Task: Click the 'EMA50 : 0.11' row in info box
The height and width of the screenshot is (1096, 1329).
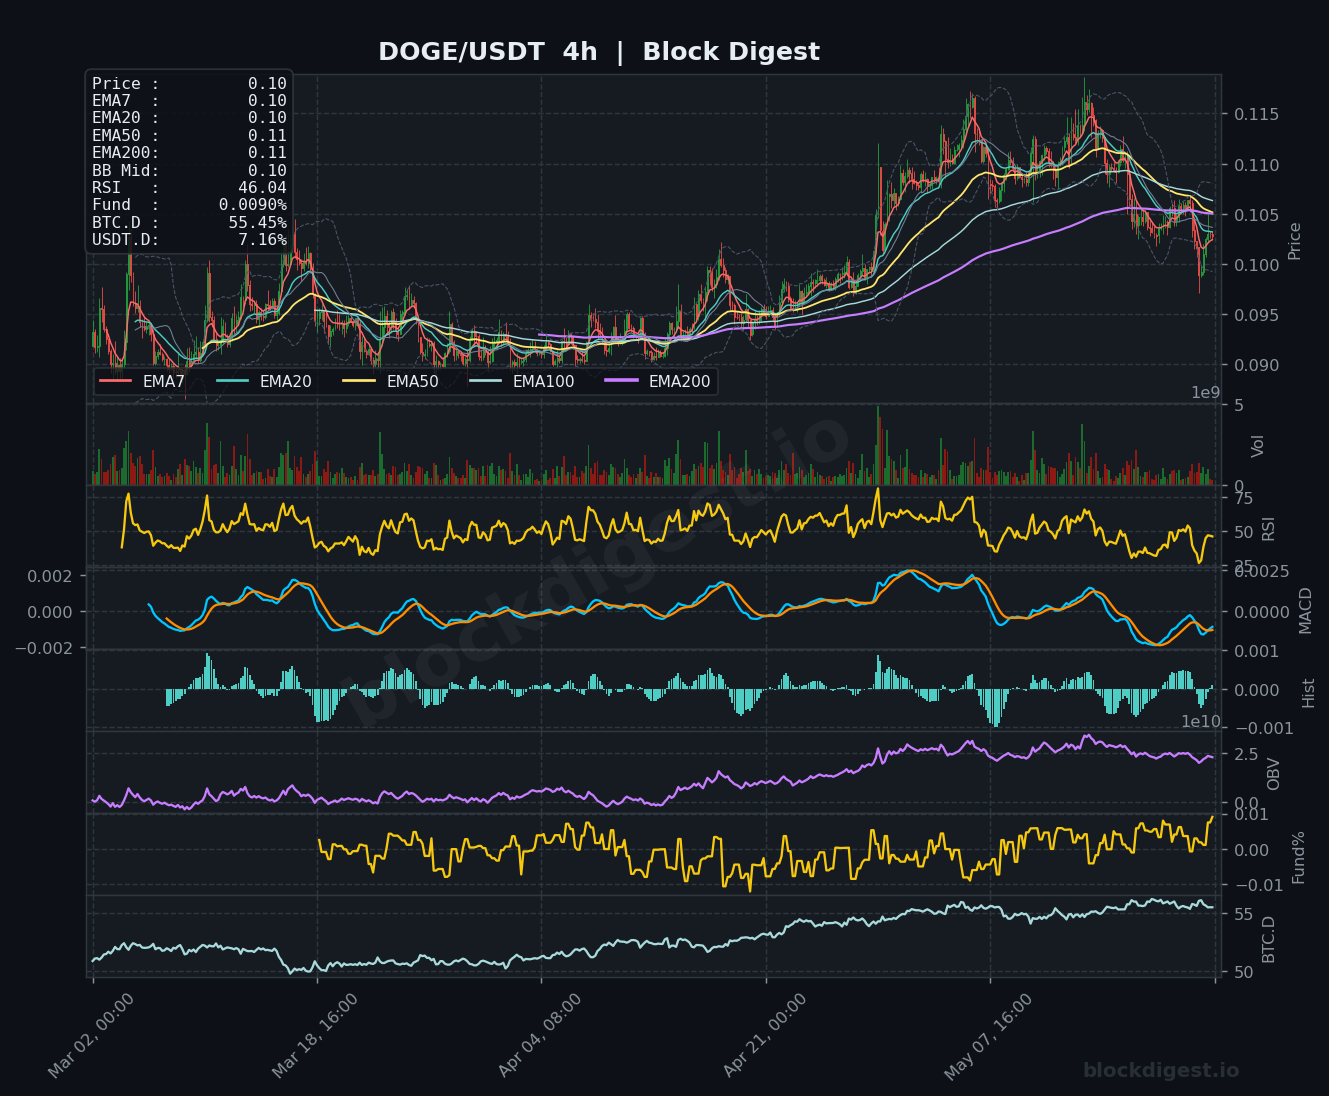Action: (189, 136)
